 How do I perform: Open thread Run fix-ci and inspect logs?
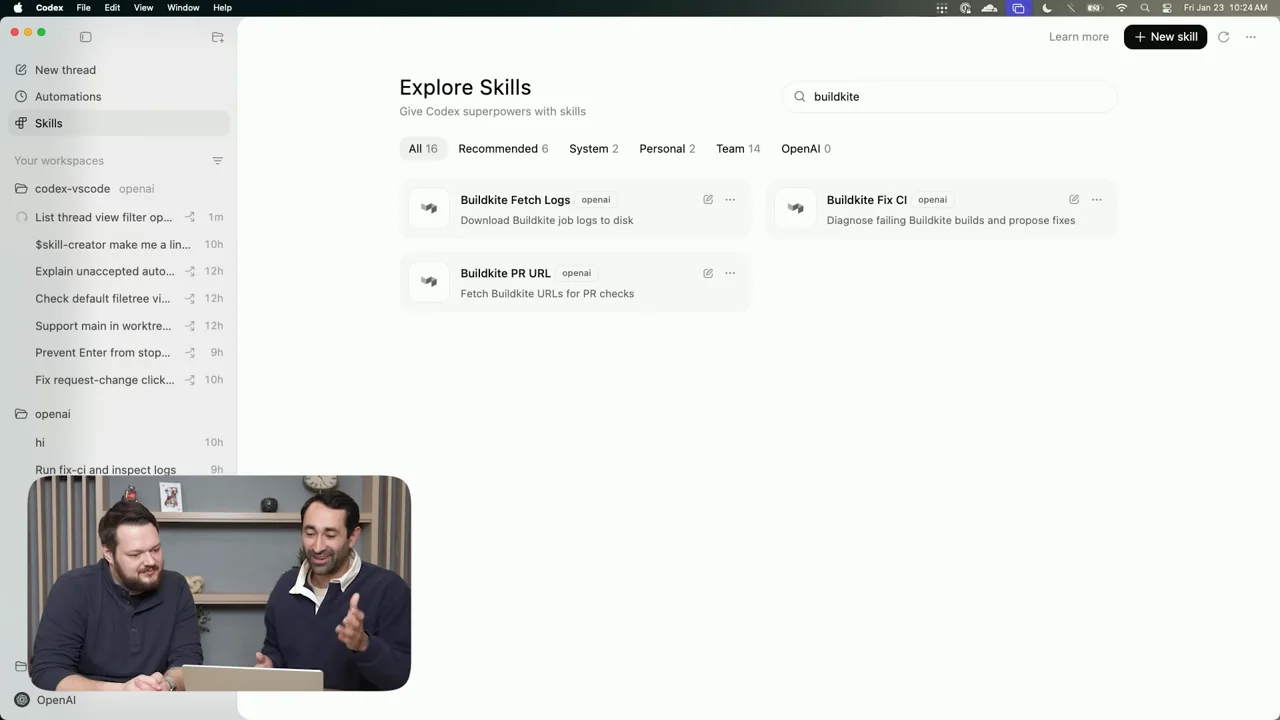pos(118,469)
